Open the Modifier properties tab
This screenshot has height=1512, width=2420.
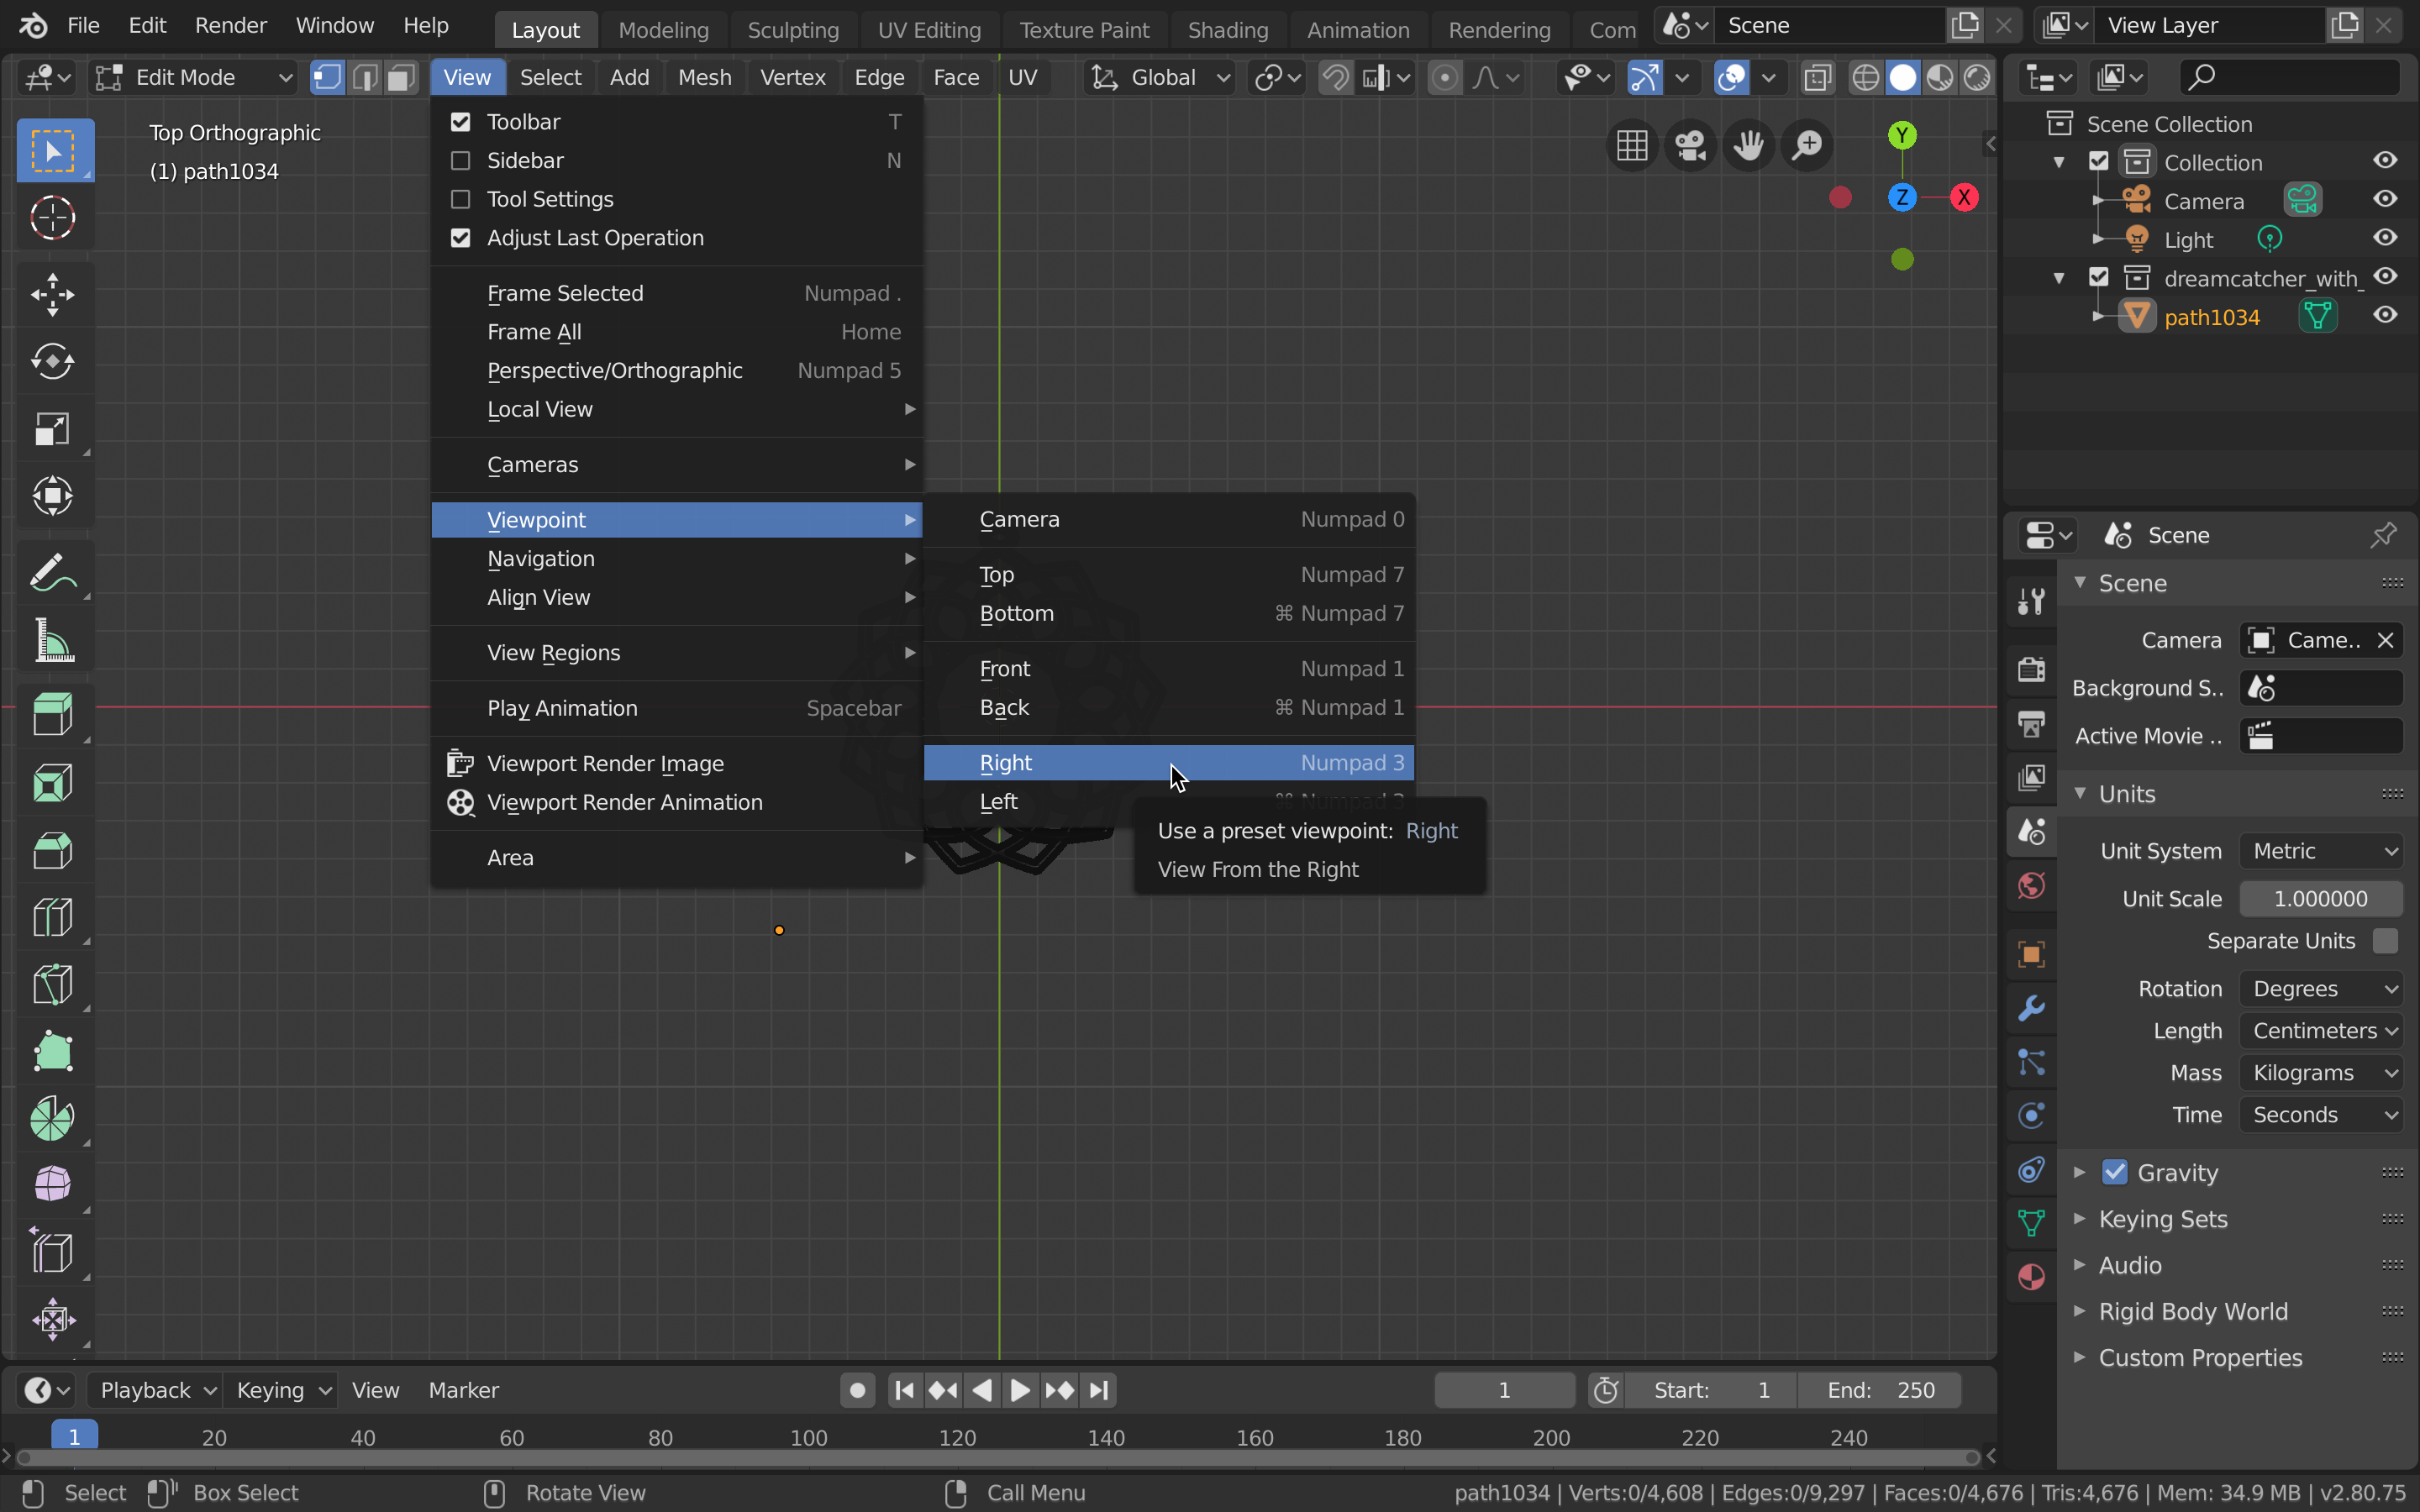pyautogui.click(x=2031, y=1008)
